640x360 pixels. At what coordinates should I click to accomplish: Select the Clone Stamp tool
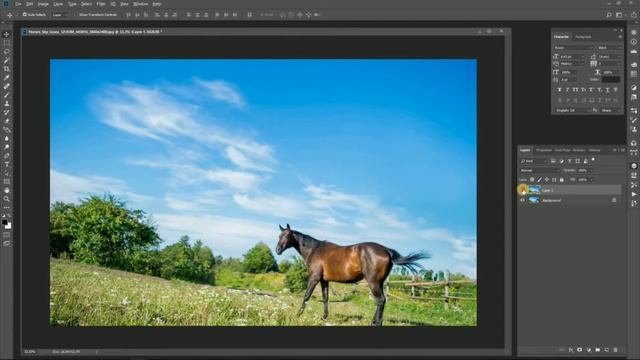click(7, 104)
